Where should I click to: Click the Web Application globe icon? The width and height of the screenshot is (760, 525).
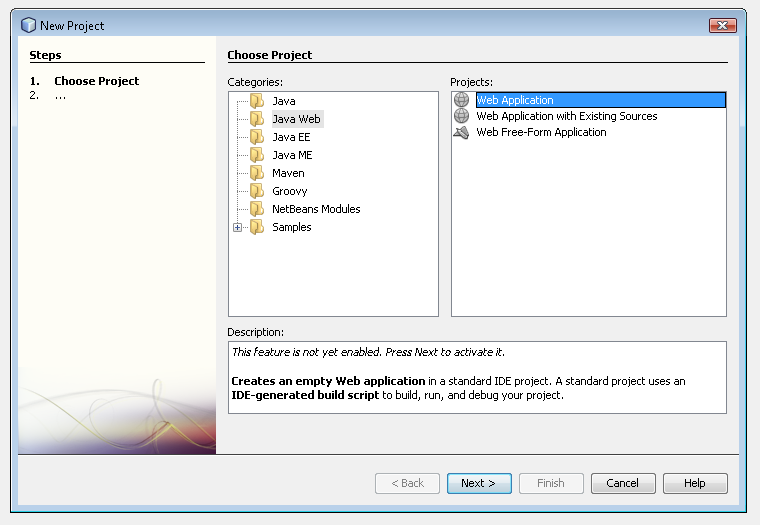461,100
